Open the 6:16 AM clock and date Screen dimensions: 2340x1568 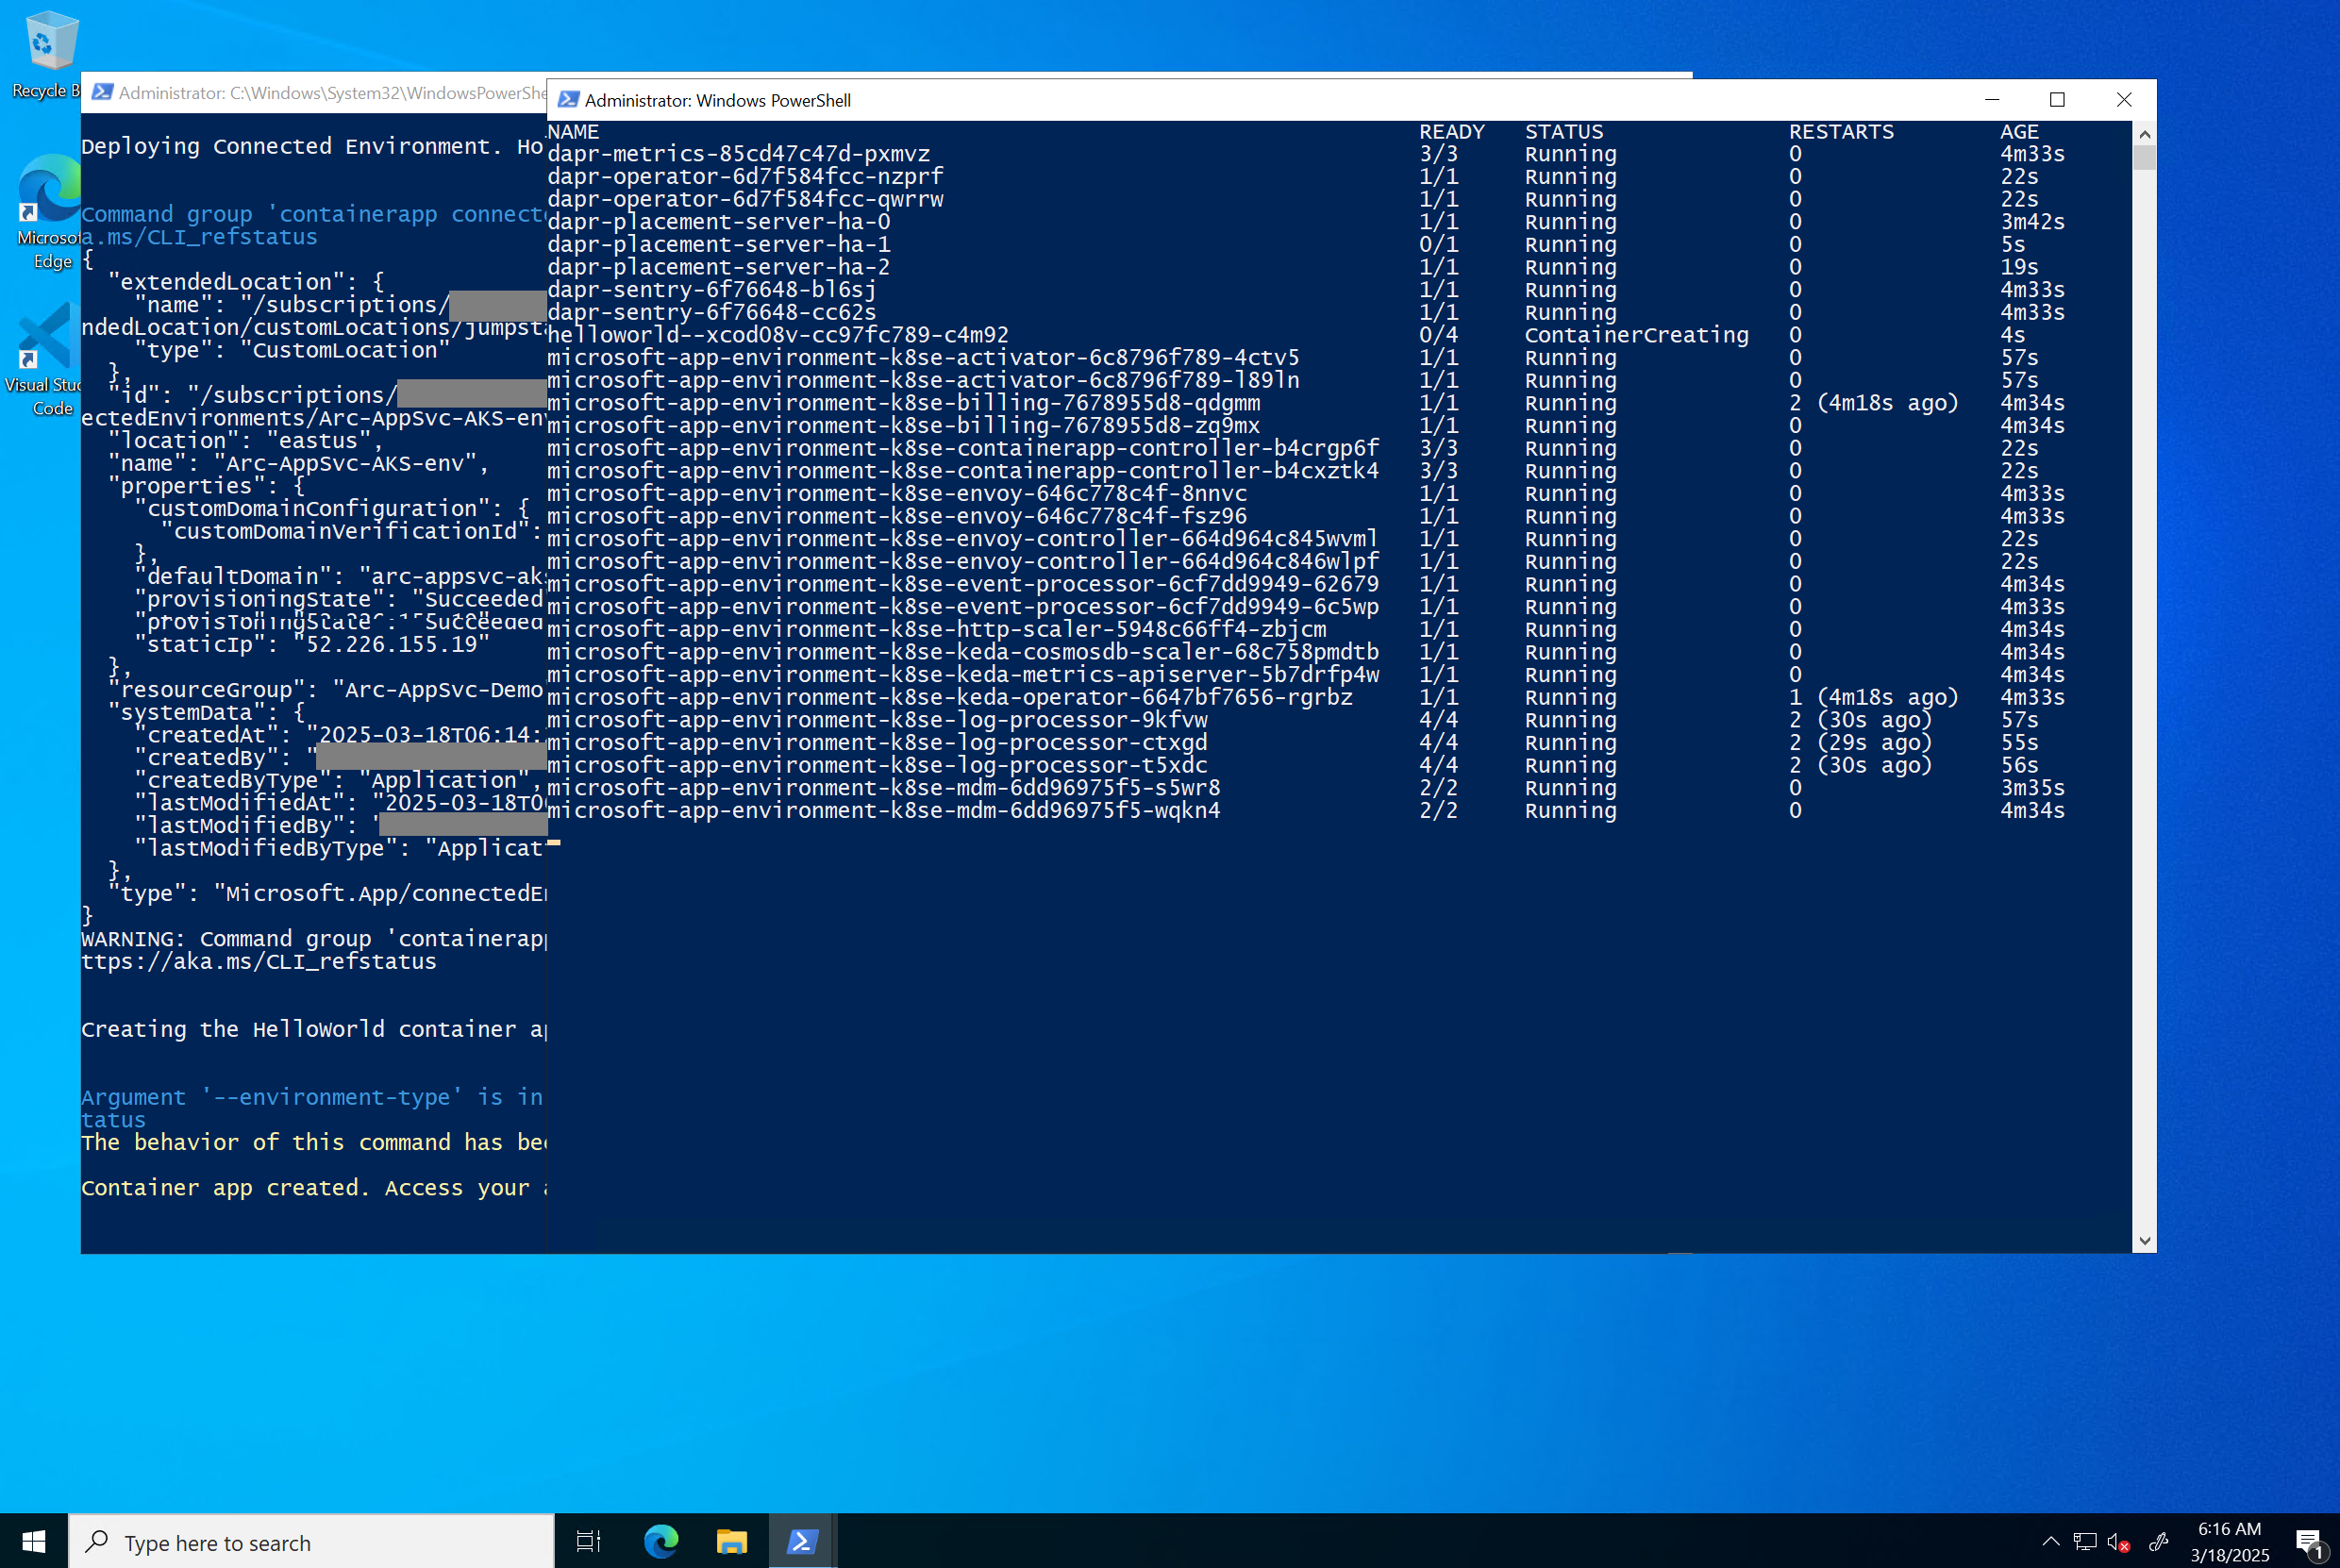click(x=2229, y=1542)
